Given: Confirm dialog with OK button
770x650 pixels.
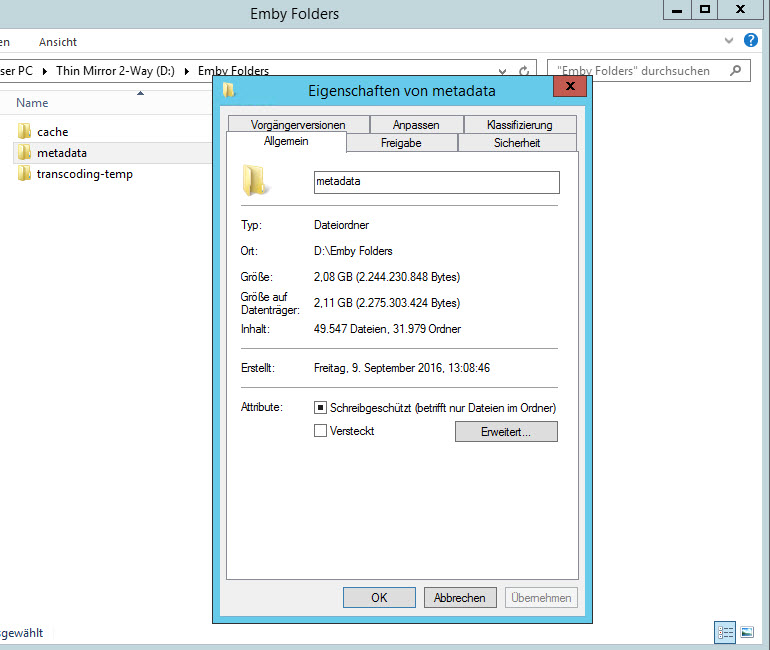Looking at the screenshot, I should tap(379, 597).
